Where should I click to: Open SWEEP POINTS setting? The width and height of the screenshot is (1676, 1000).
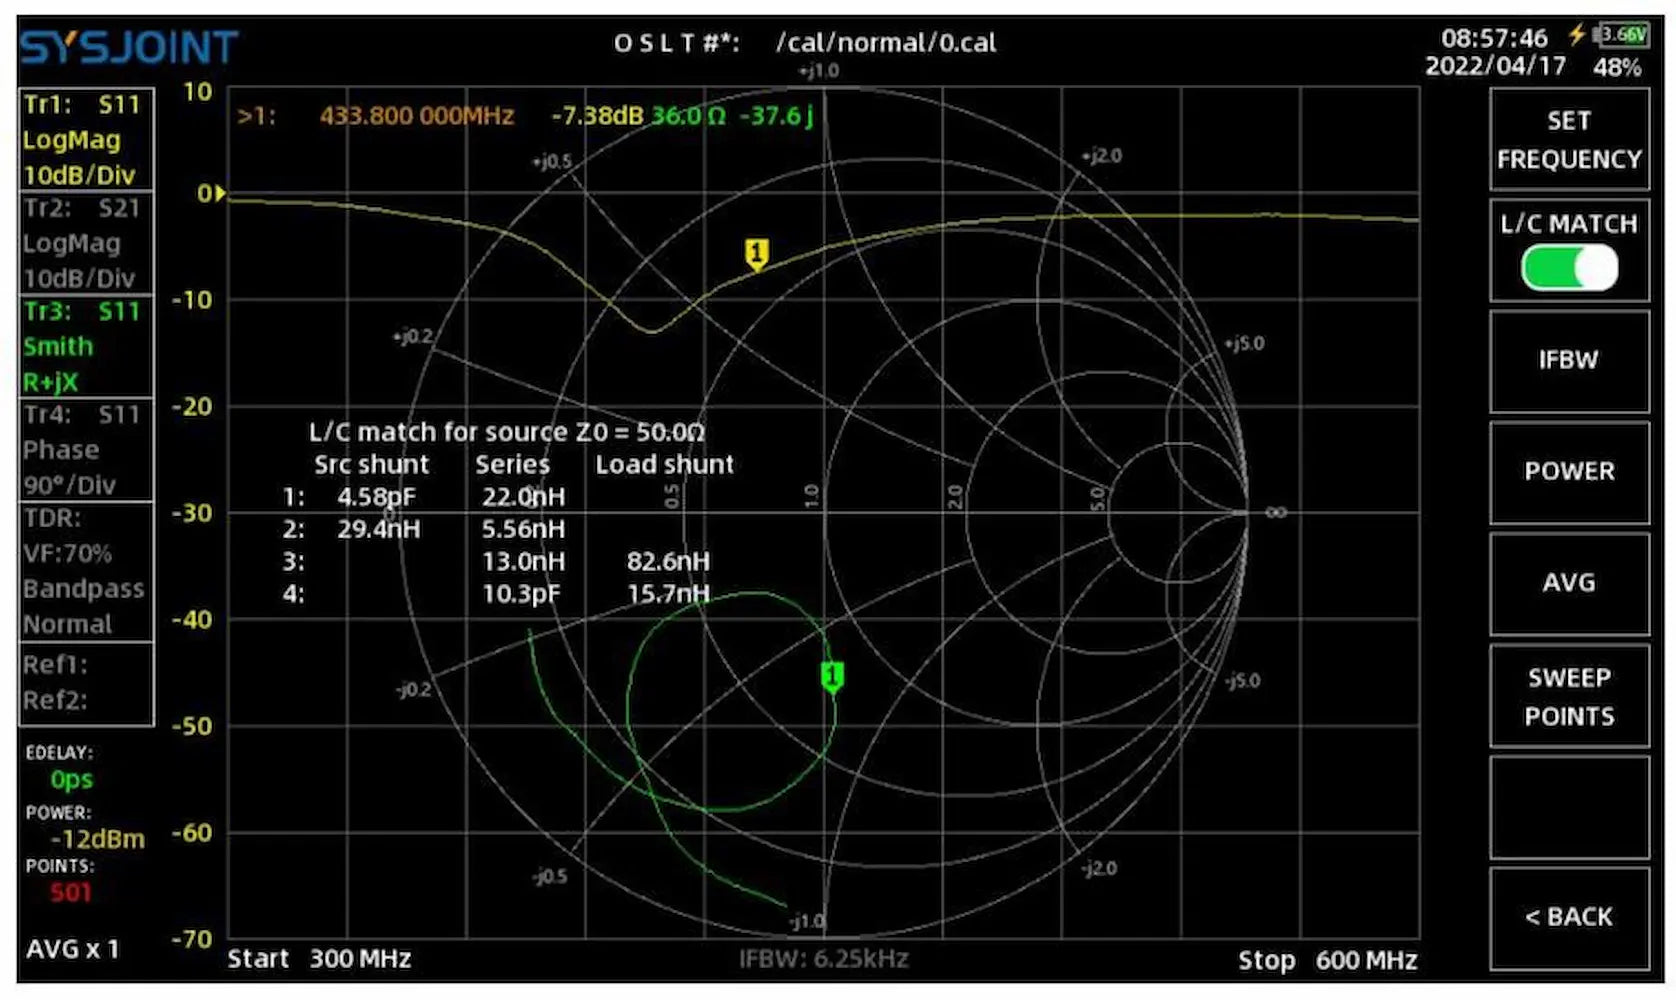click(x=1568, y=696)
